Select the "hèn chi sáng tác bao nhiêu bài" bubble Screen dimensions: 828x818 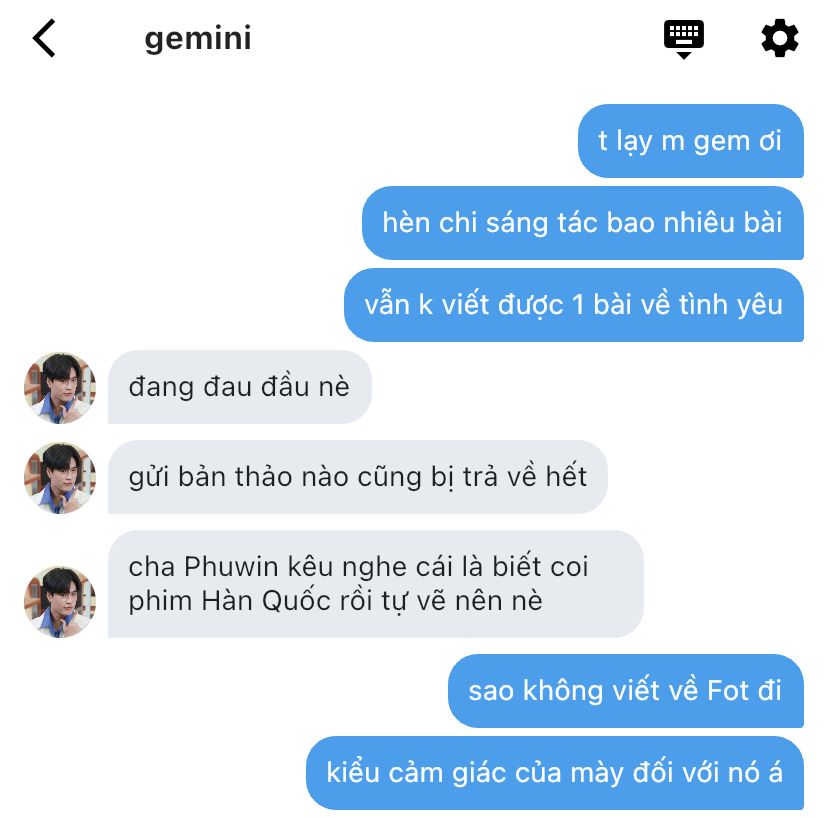[x=582, y=223]
